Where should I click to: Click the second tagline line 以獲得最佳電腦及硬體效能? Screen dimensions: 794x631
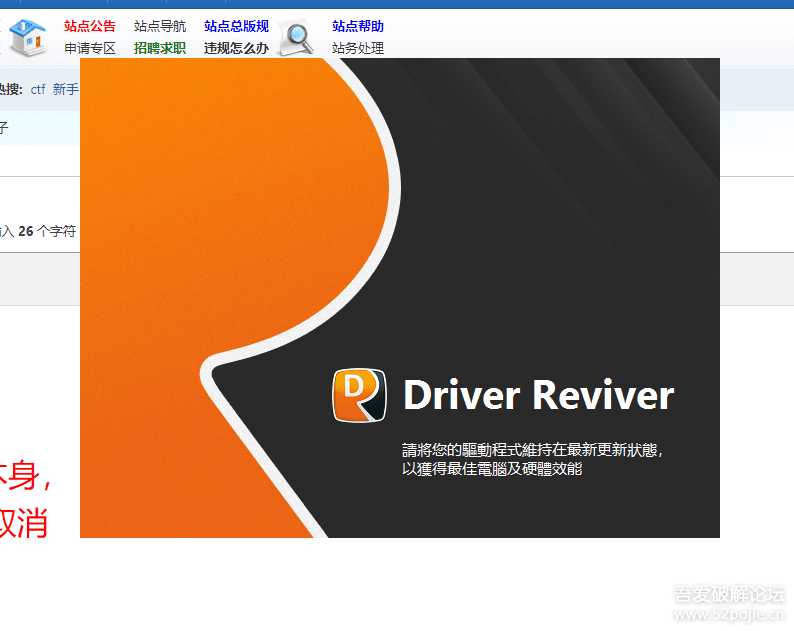(492, 468)
